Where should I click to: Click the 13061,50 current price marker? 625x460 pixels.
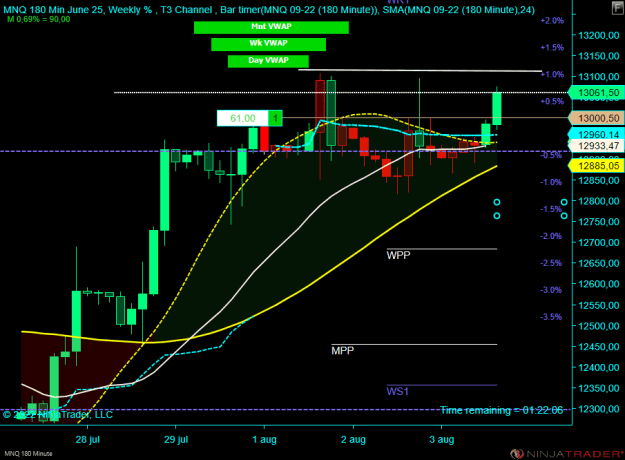pos(596,93)
